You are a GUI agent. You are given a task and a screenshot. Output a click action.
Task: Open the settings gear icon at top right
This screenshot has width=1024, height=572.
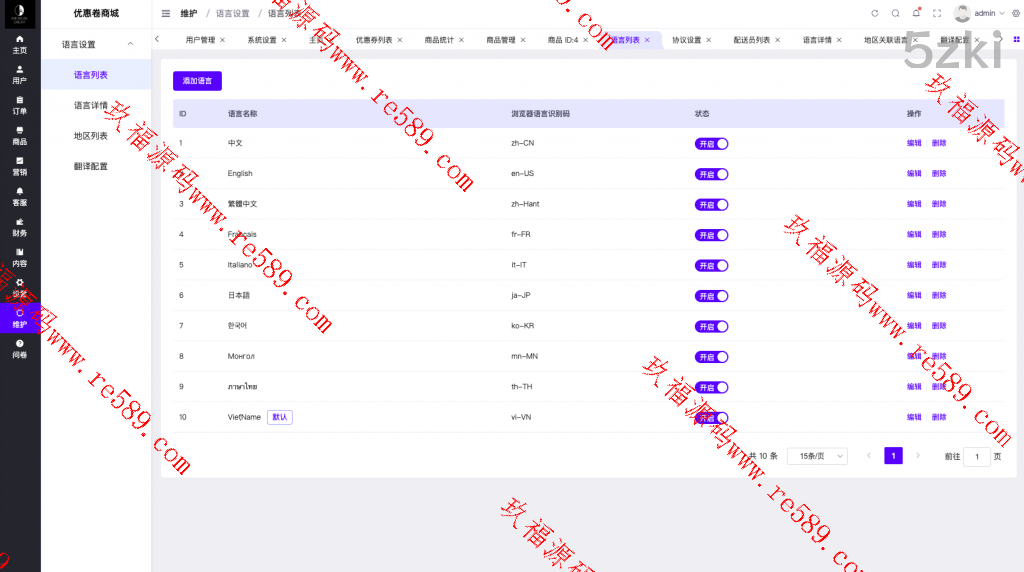tap(1016, 13)
